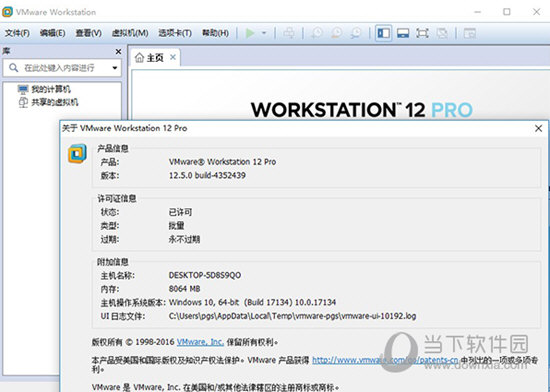Click the take snapshot toolbar icon
Image resolution: width=550 pixels, height=392 pixels.
click(x=317, y=33)
